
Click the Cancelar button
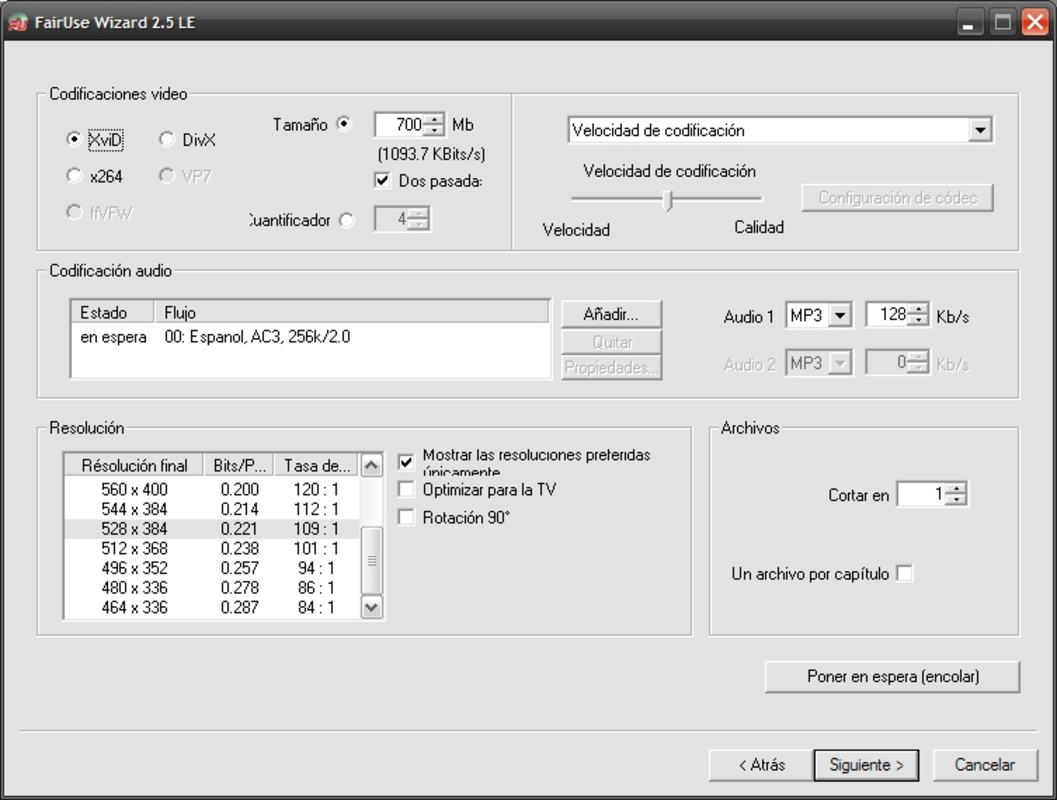pos(985,765)
